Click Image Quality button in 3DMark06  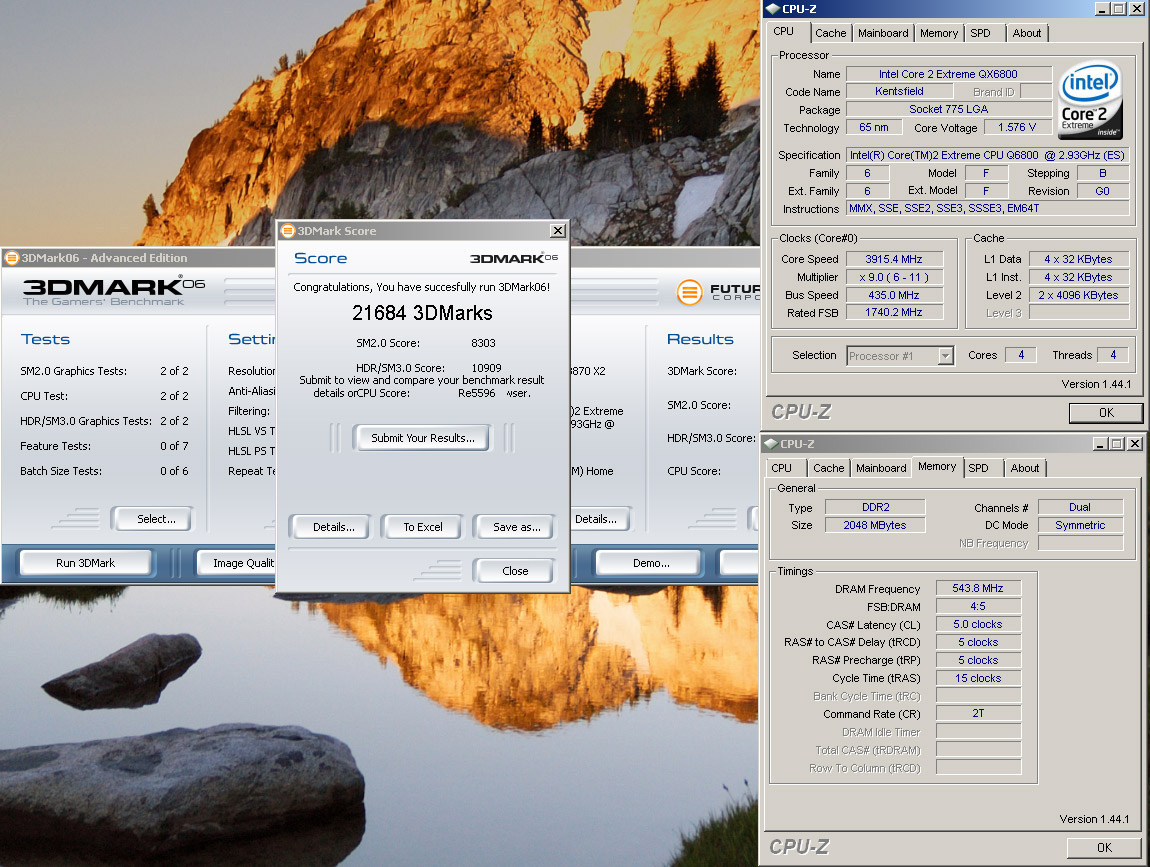click(236, 563)
